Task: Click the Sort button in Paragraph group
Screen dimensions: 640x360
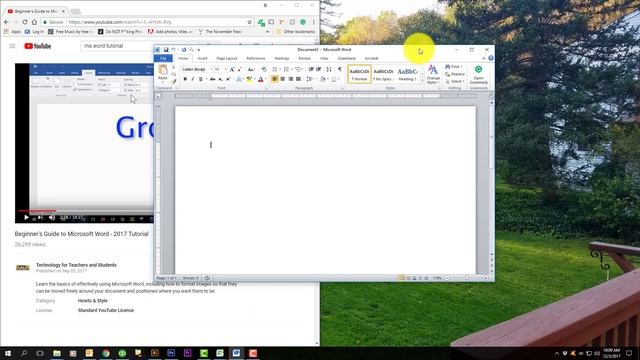Action: 329,70
